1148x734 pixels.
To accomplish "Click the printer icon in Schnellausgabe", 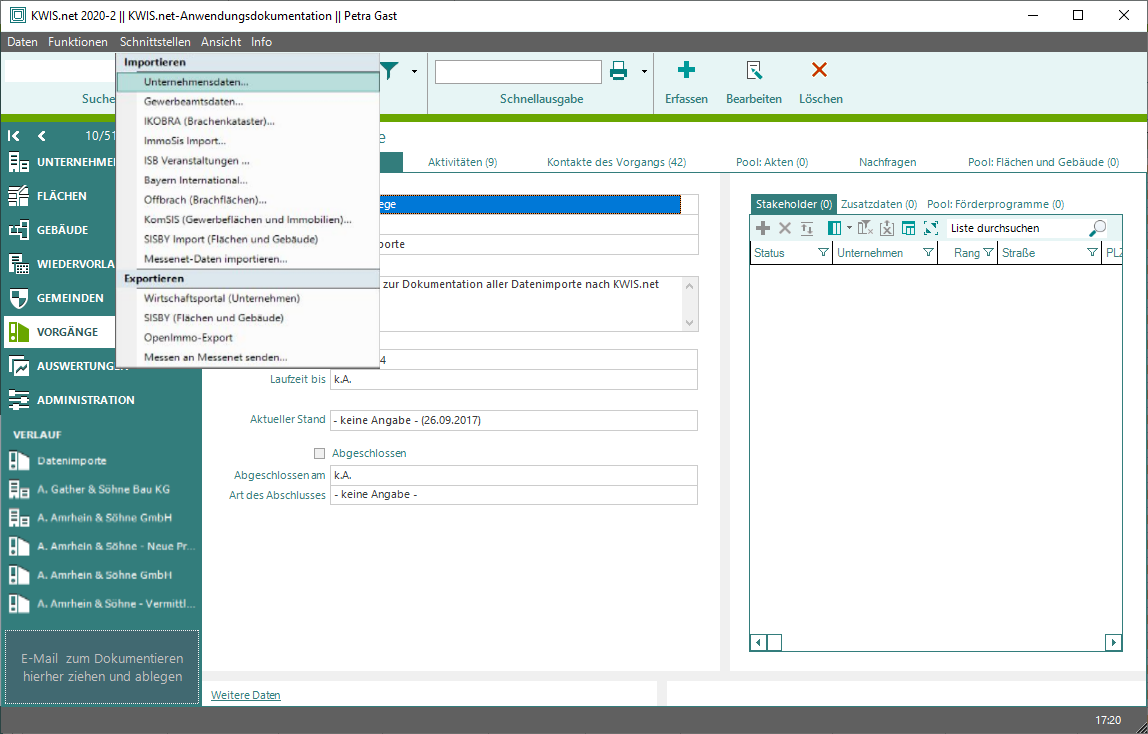I will [619, 71].
